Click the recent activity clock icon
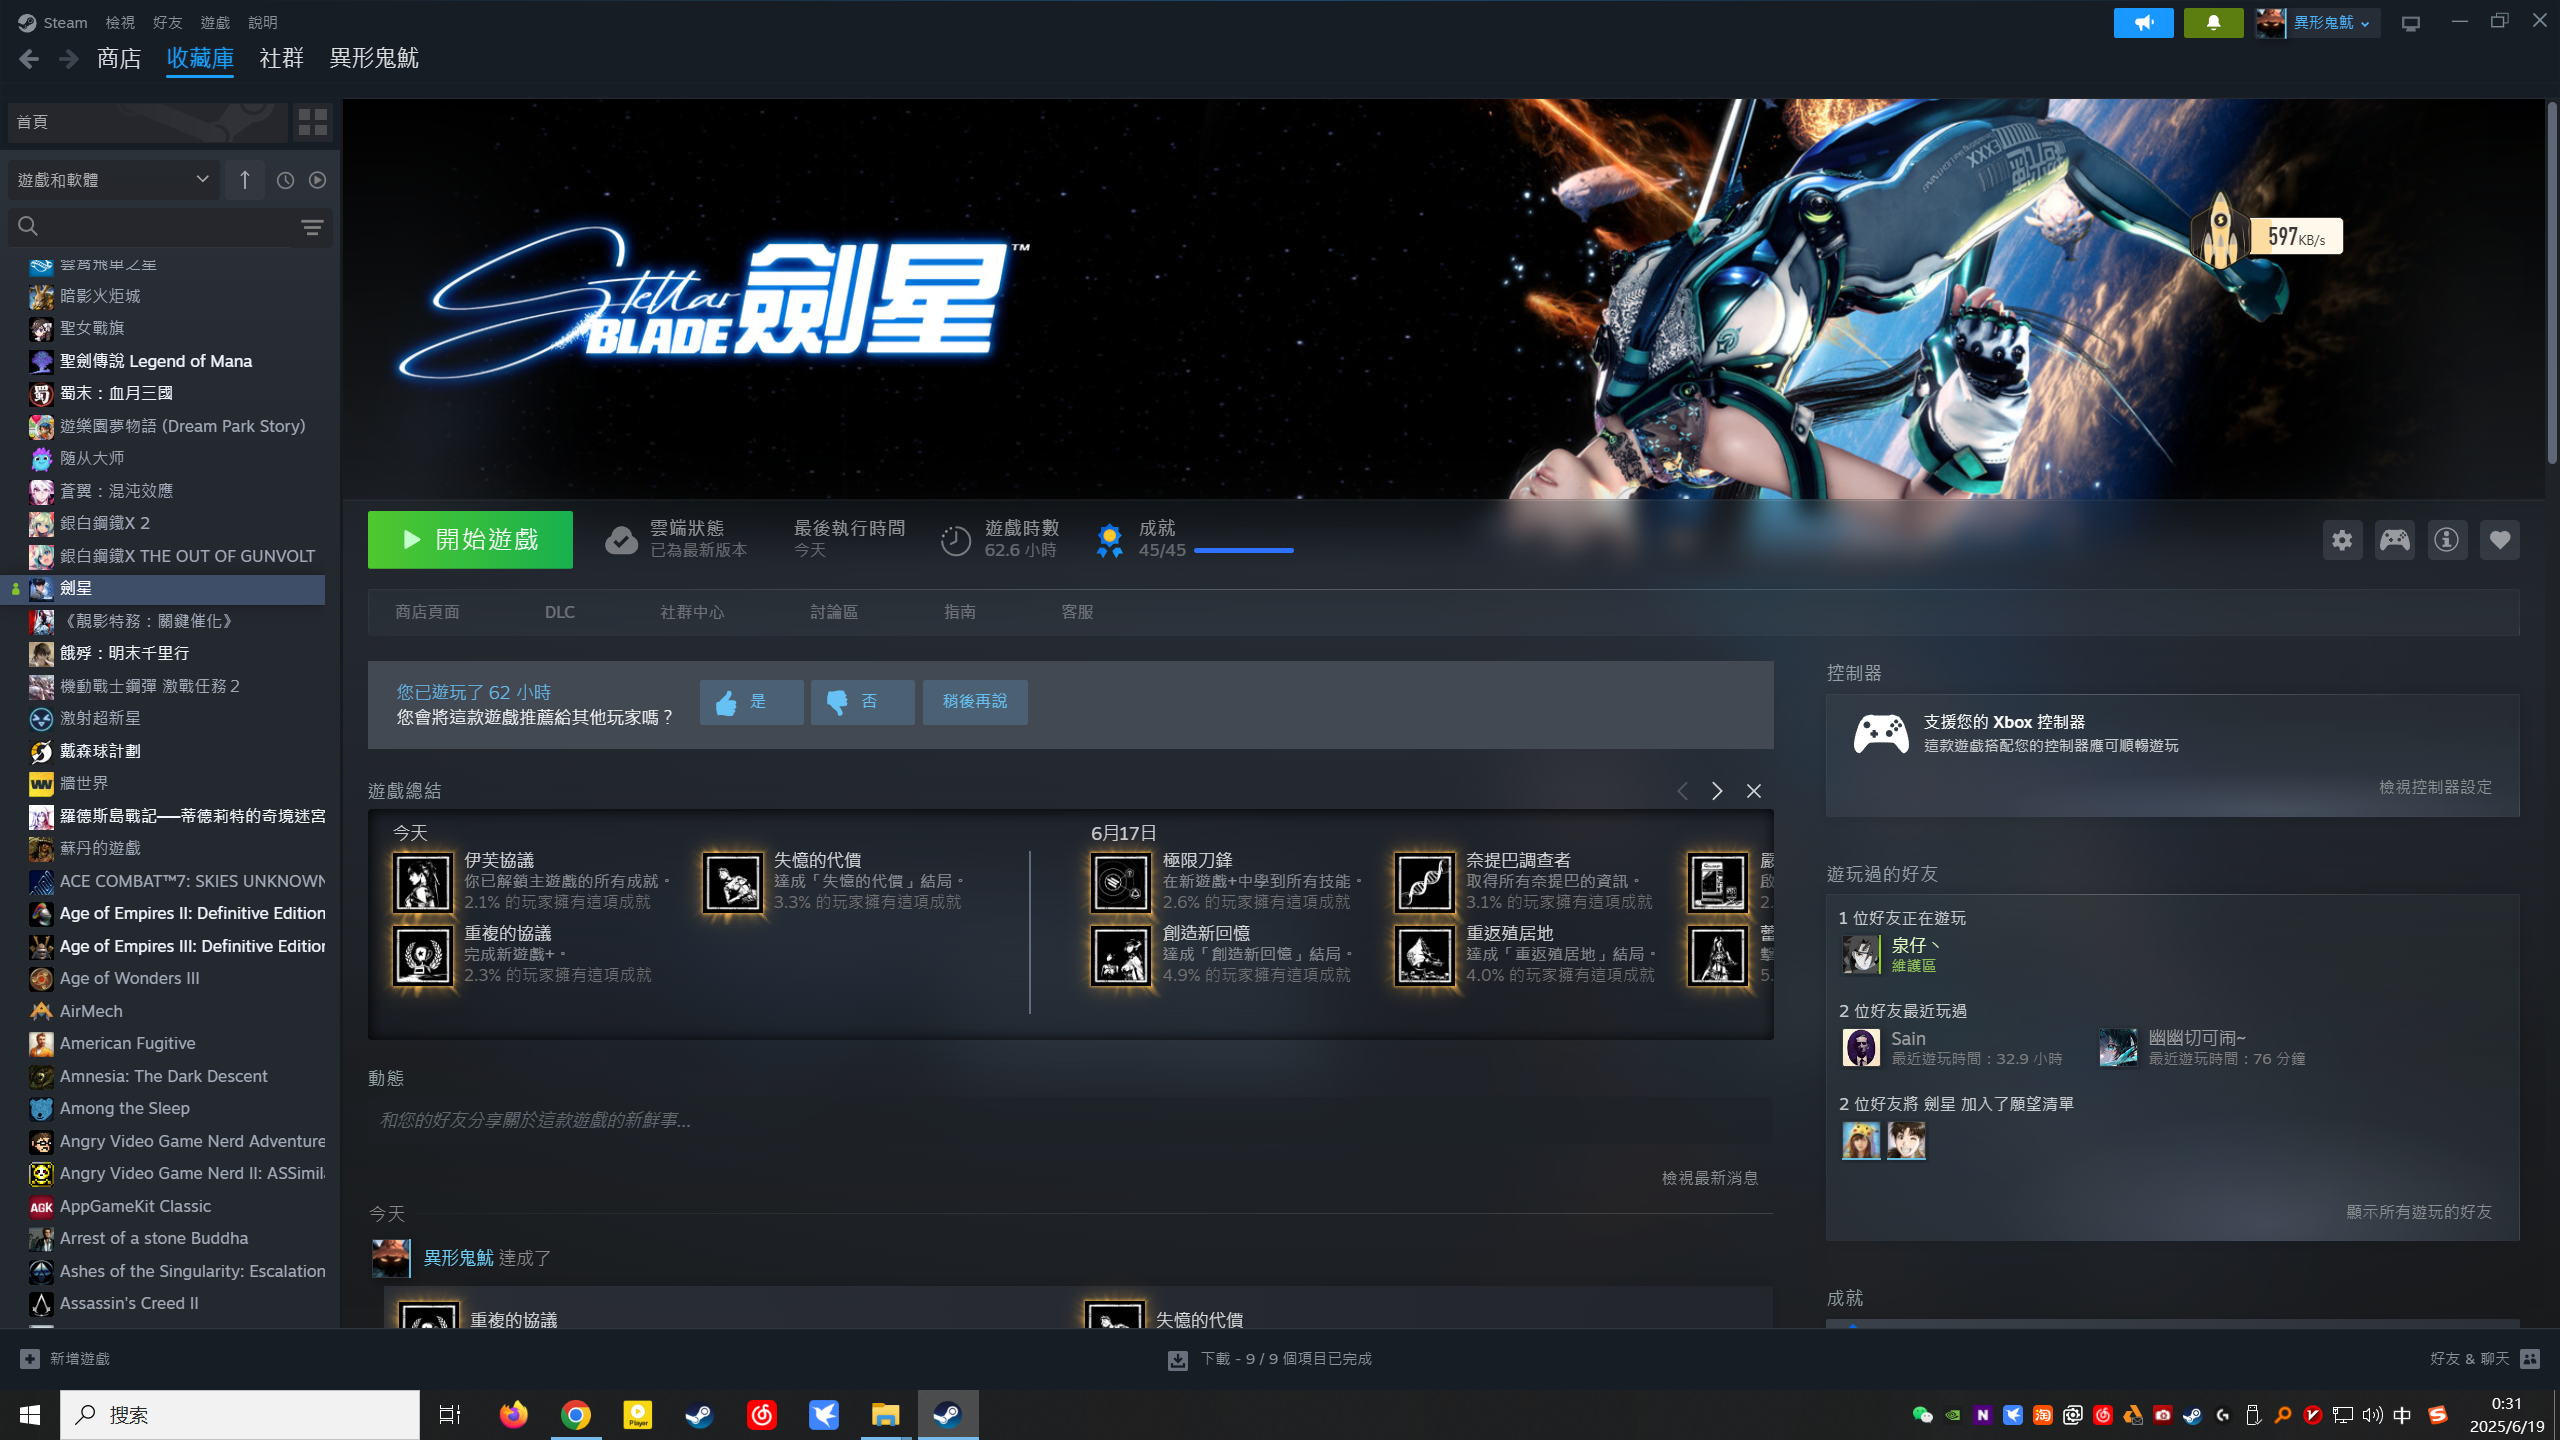2560x1440 pixels. pos(285,180)
